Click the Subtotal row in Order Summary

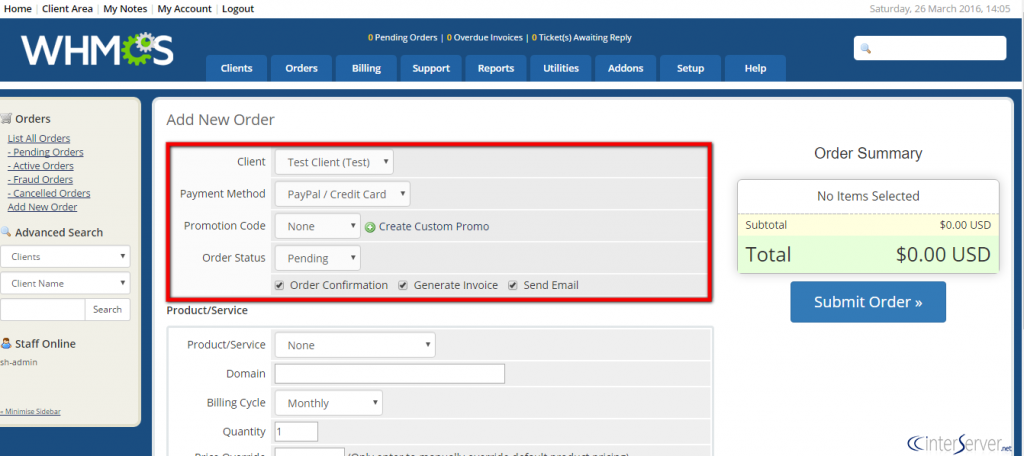pyautogui.click(x=868, y=225)
